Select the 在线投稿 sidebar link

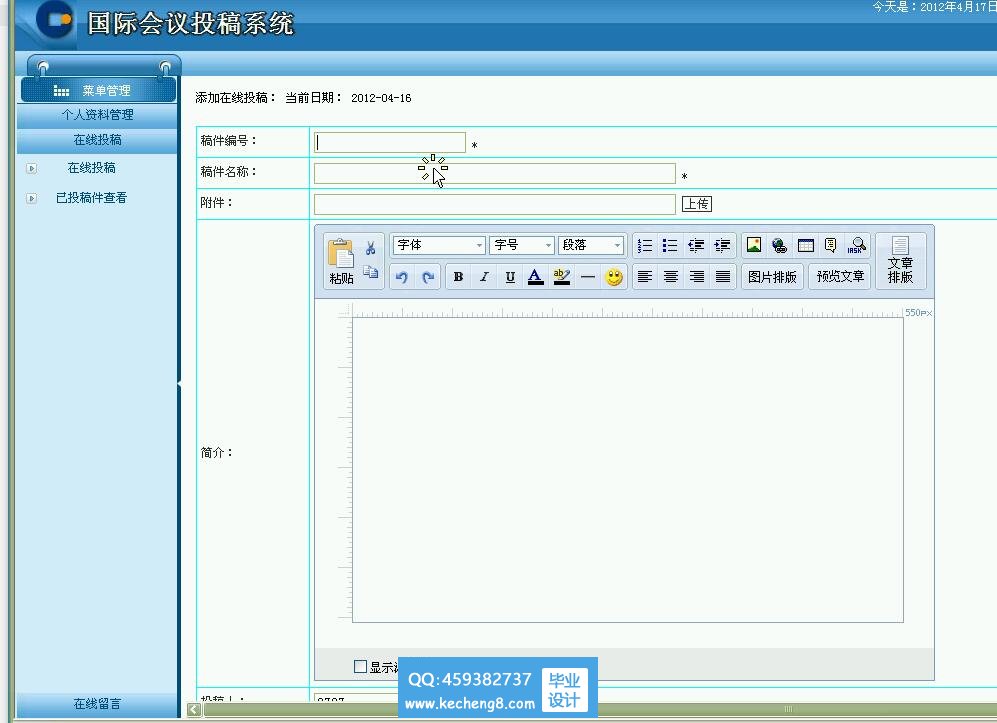[x=92, y=168]
